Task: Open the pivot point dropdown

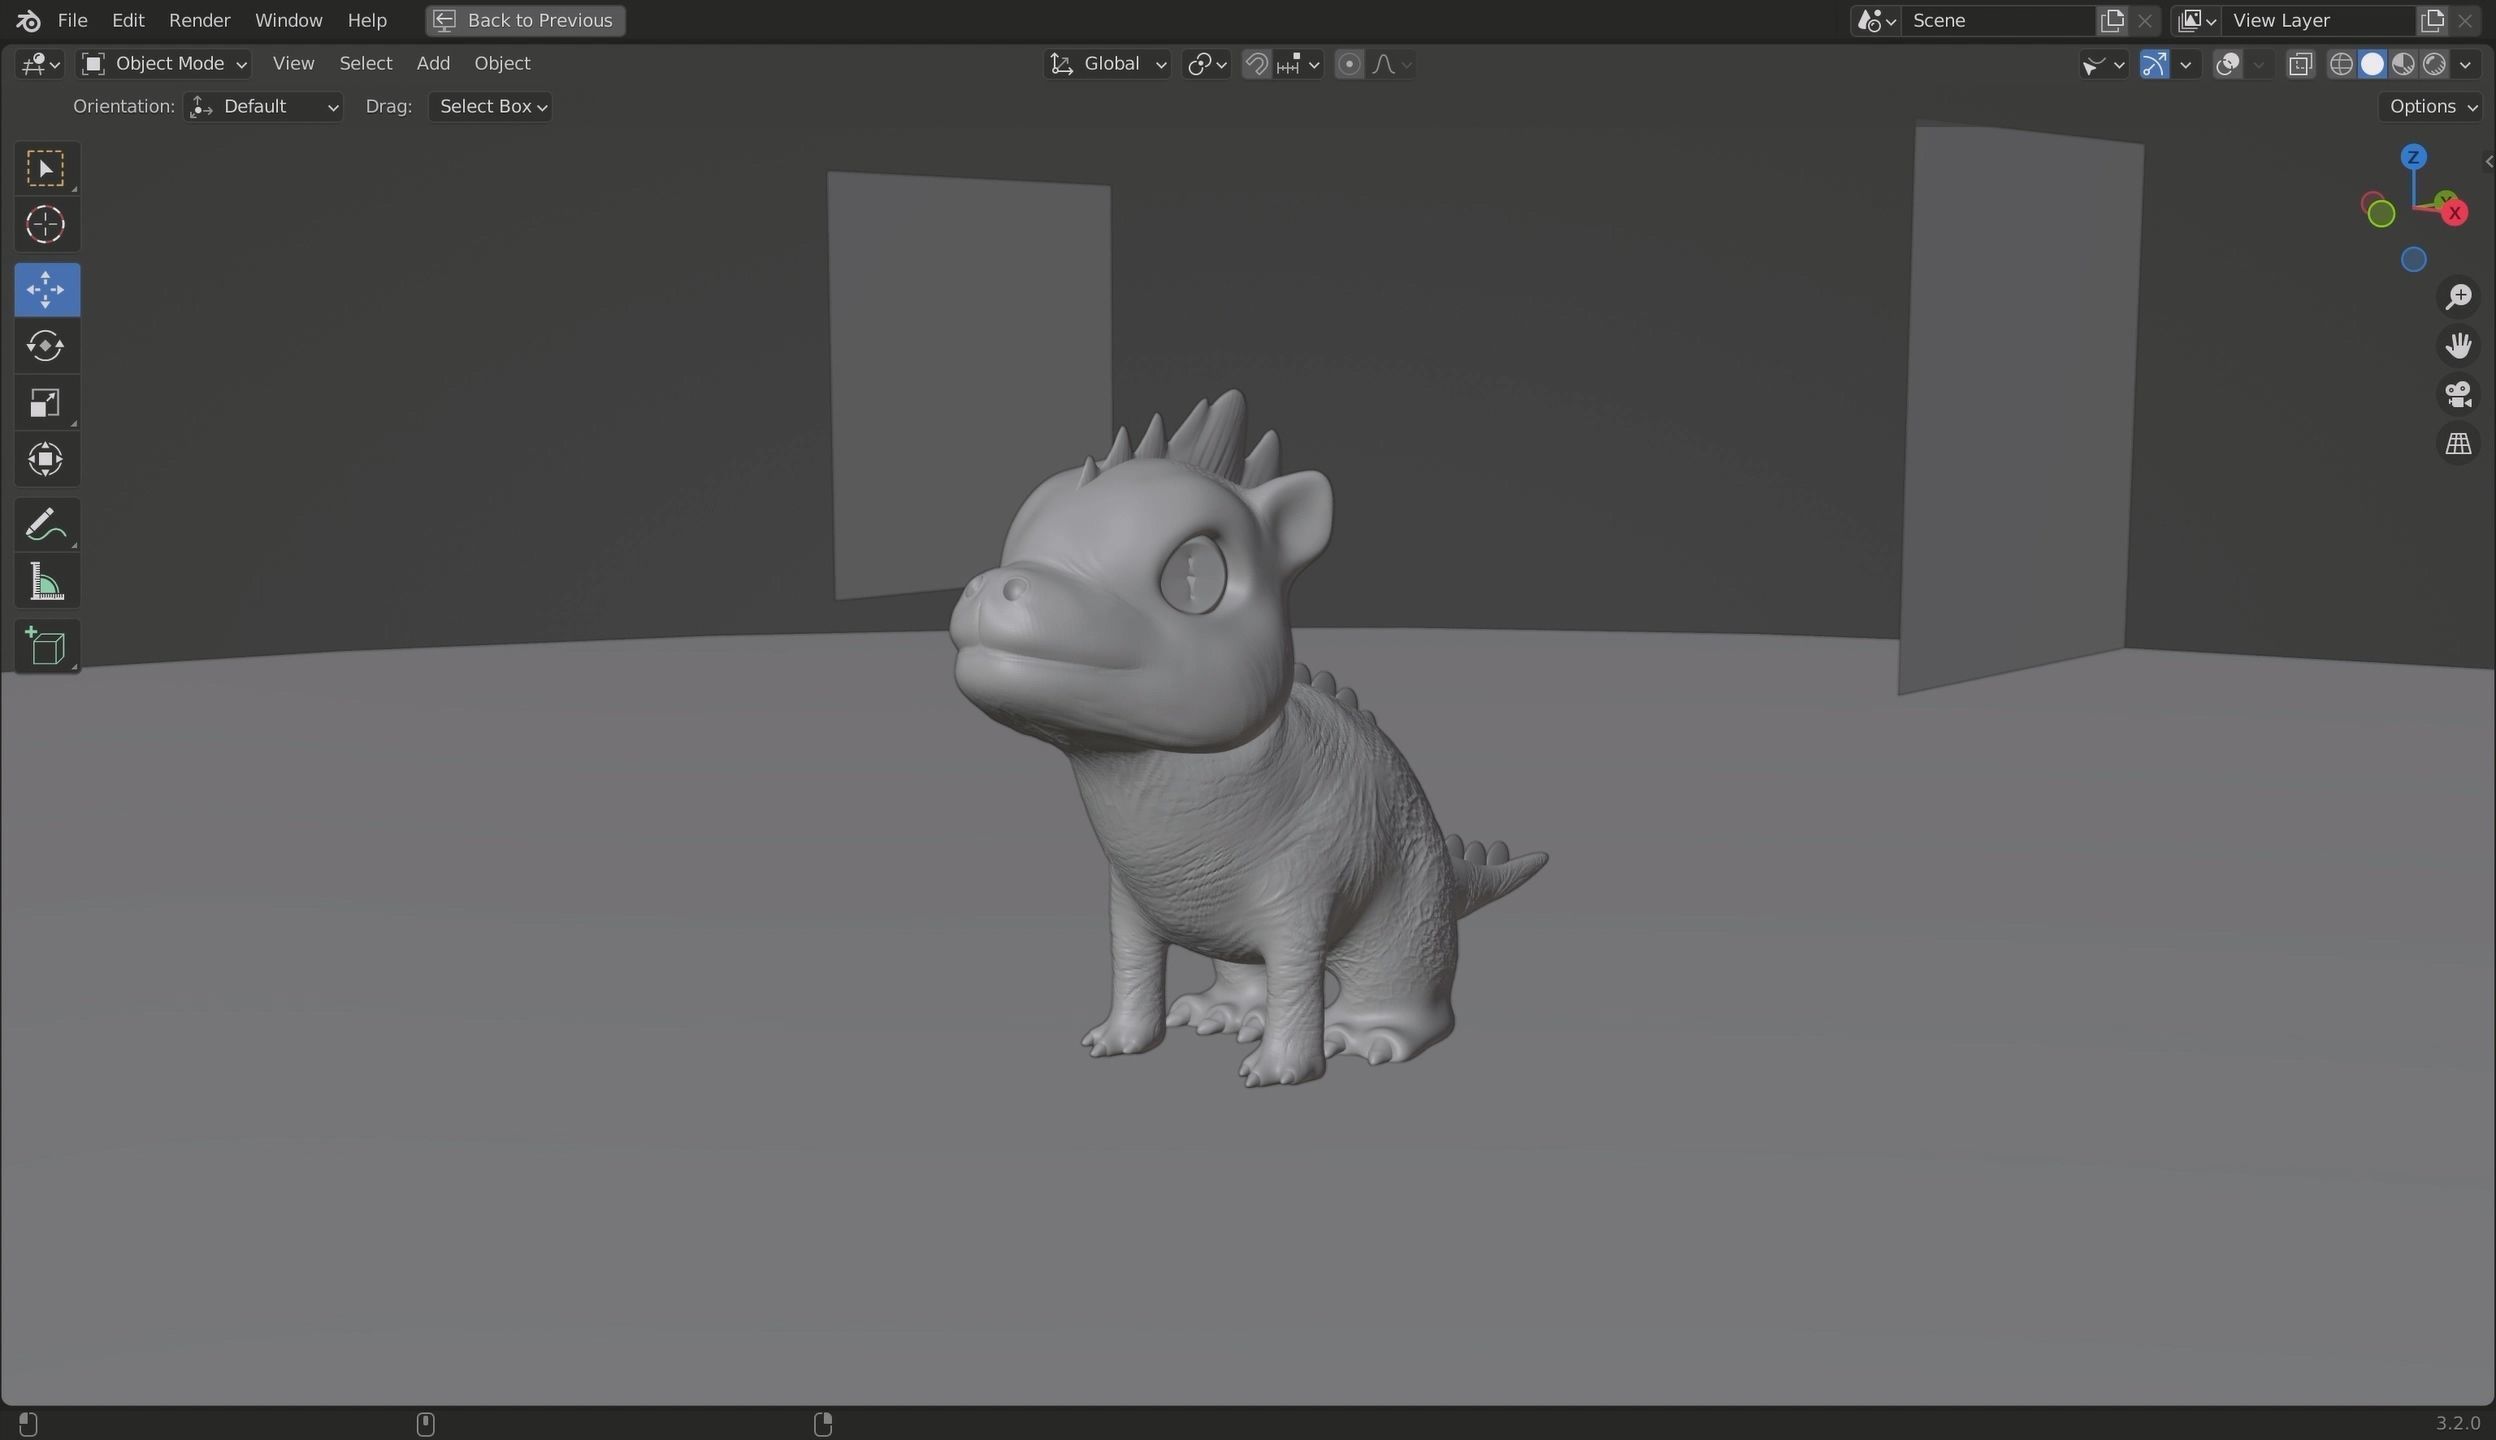Action: pyautogui.click(x=1206, y=64)
